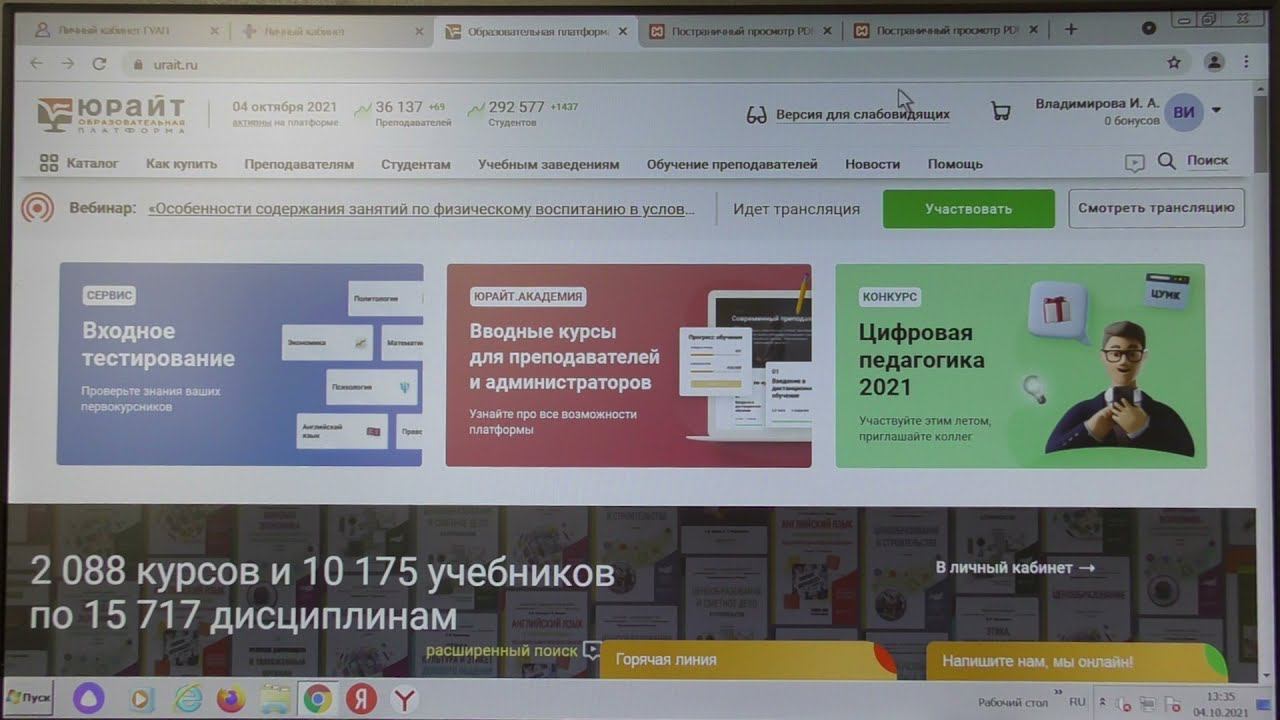Viewport: 1280px width, 720px height.
Task: Open a new browser tab
Action: tap(1071, 30)
